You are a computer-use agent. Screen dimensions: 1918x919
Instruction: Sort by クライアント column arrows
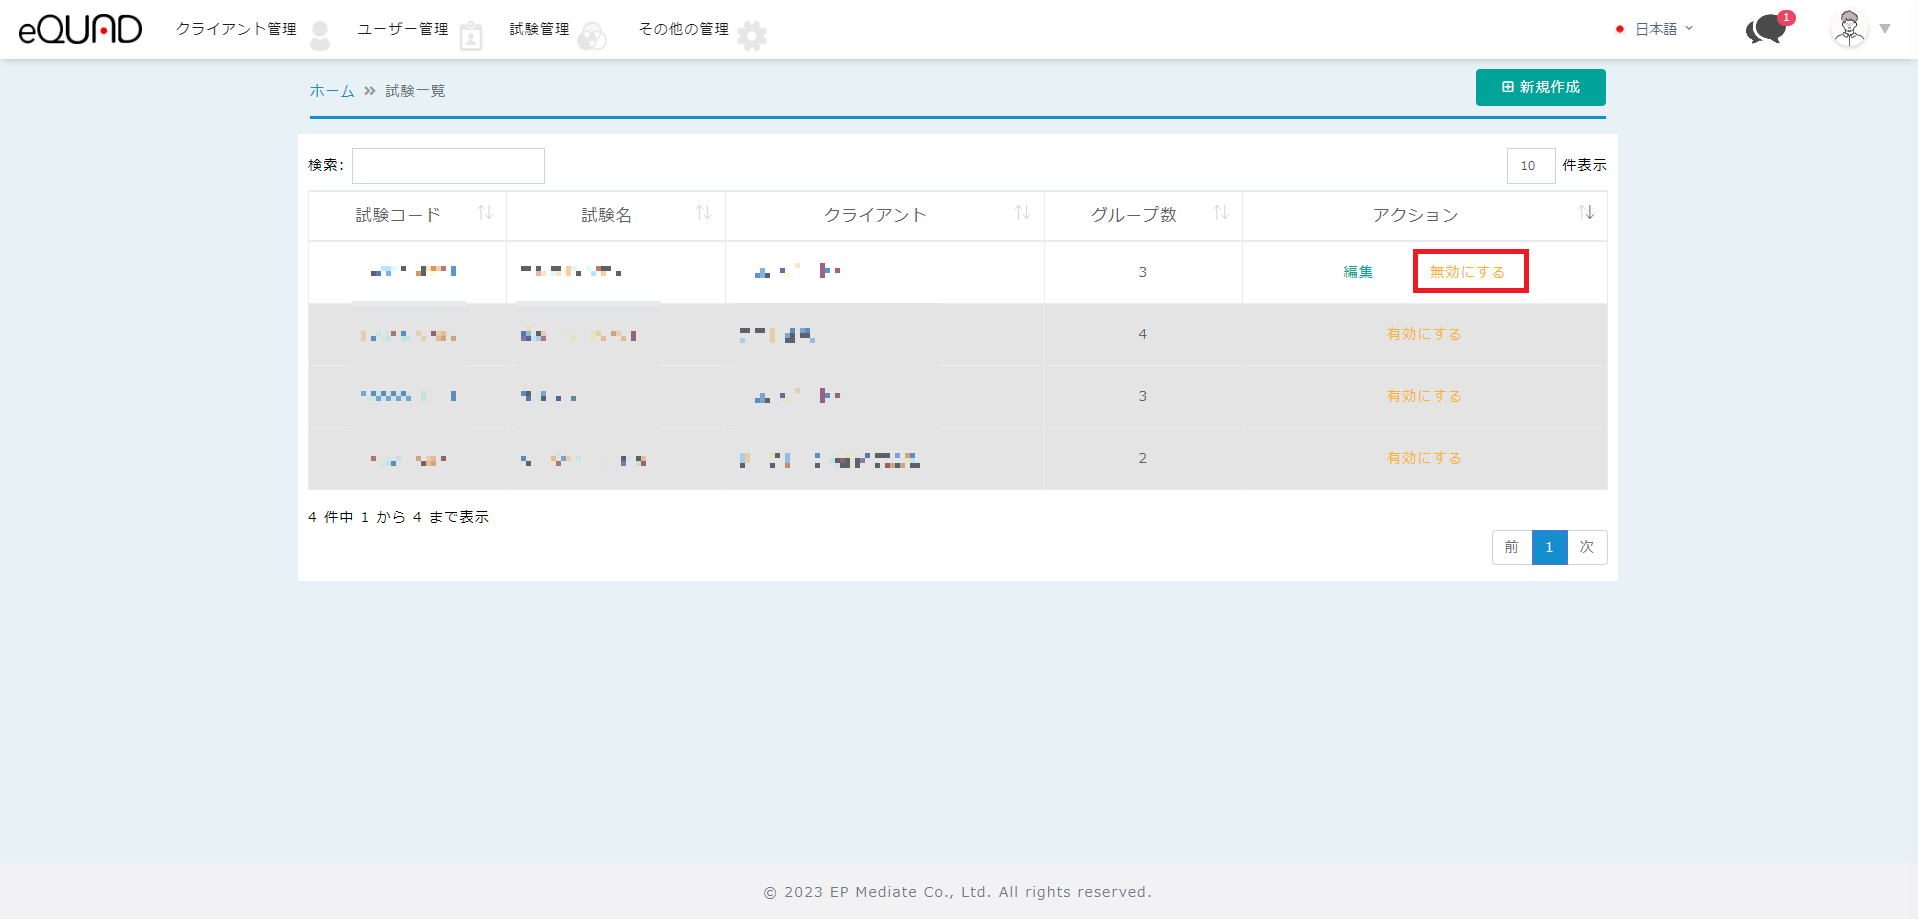tap(1022, 213)
